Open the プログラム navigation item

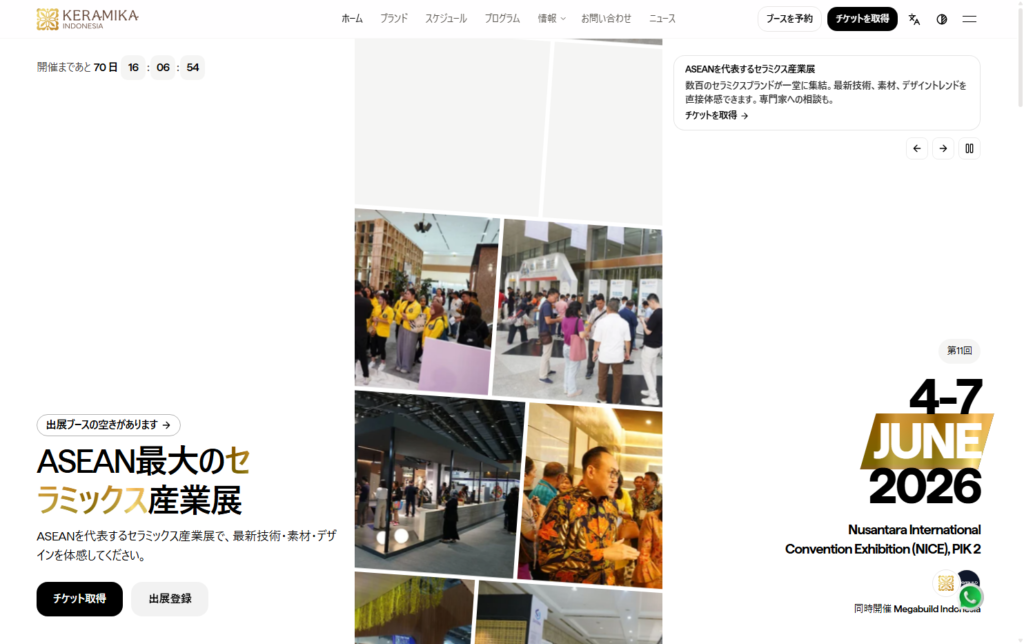(x=502, y=19)
